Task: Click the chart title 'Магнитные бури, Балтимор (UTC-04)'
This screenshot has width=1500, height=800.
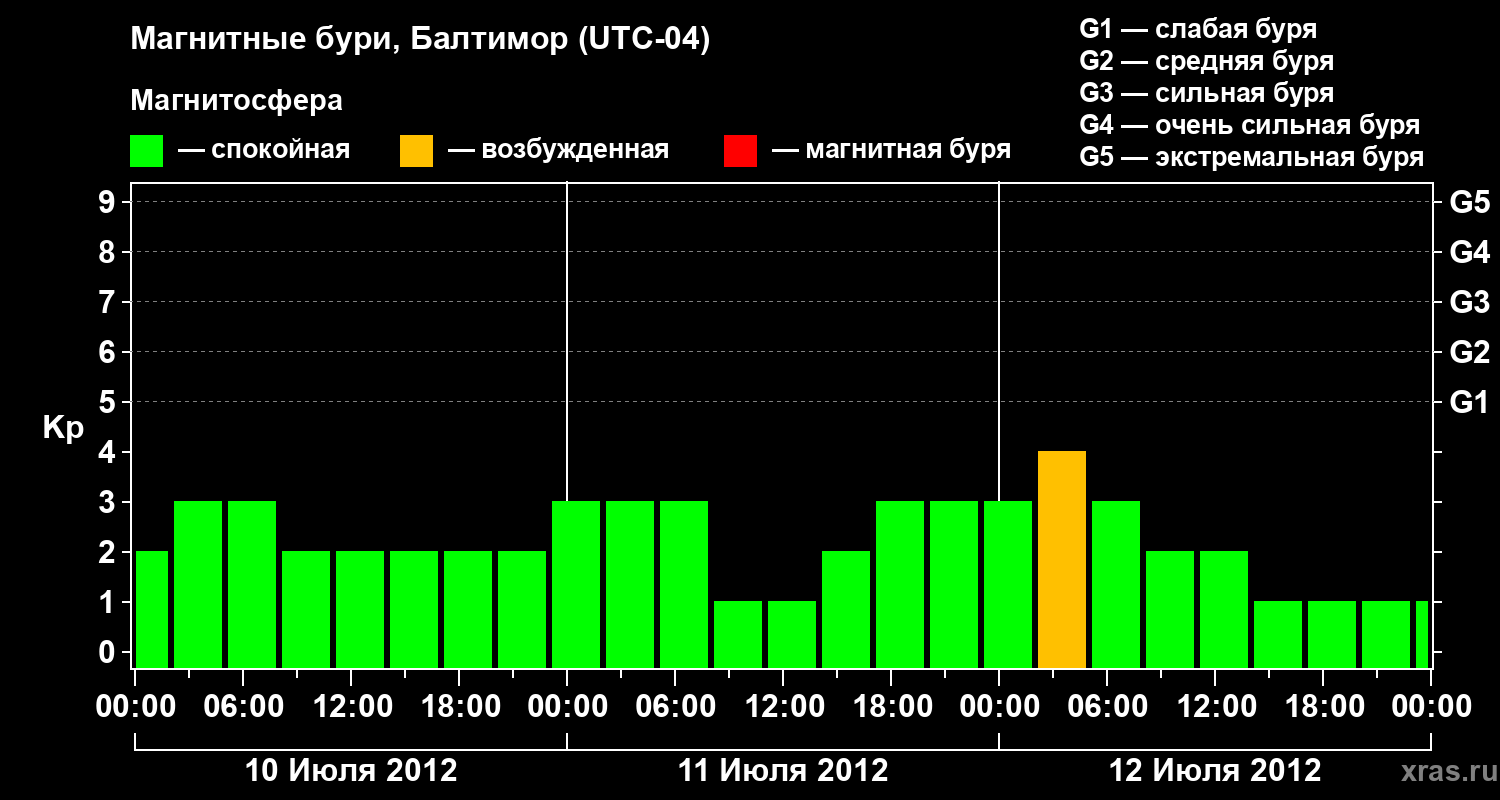Action: tap(420, 40)
